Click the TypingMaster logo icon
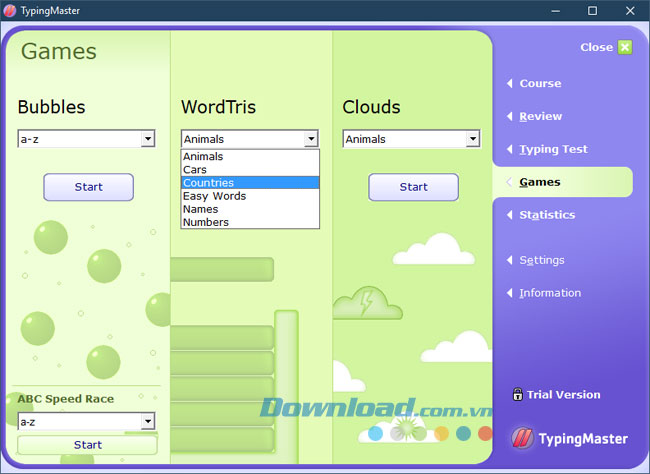650x474 pixels. [x=521, y=438]
